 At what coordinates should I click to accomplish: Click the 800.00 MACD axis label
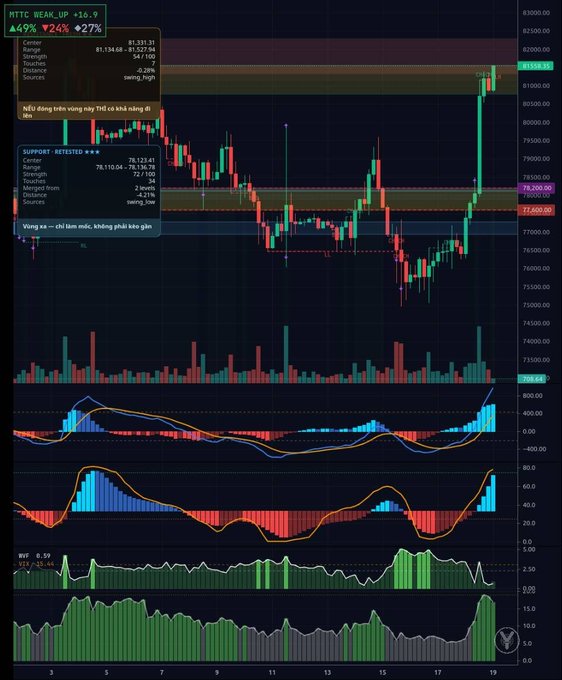click(x=532, y=396)
